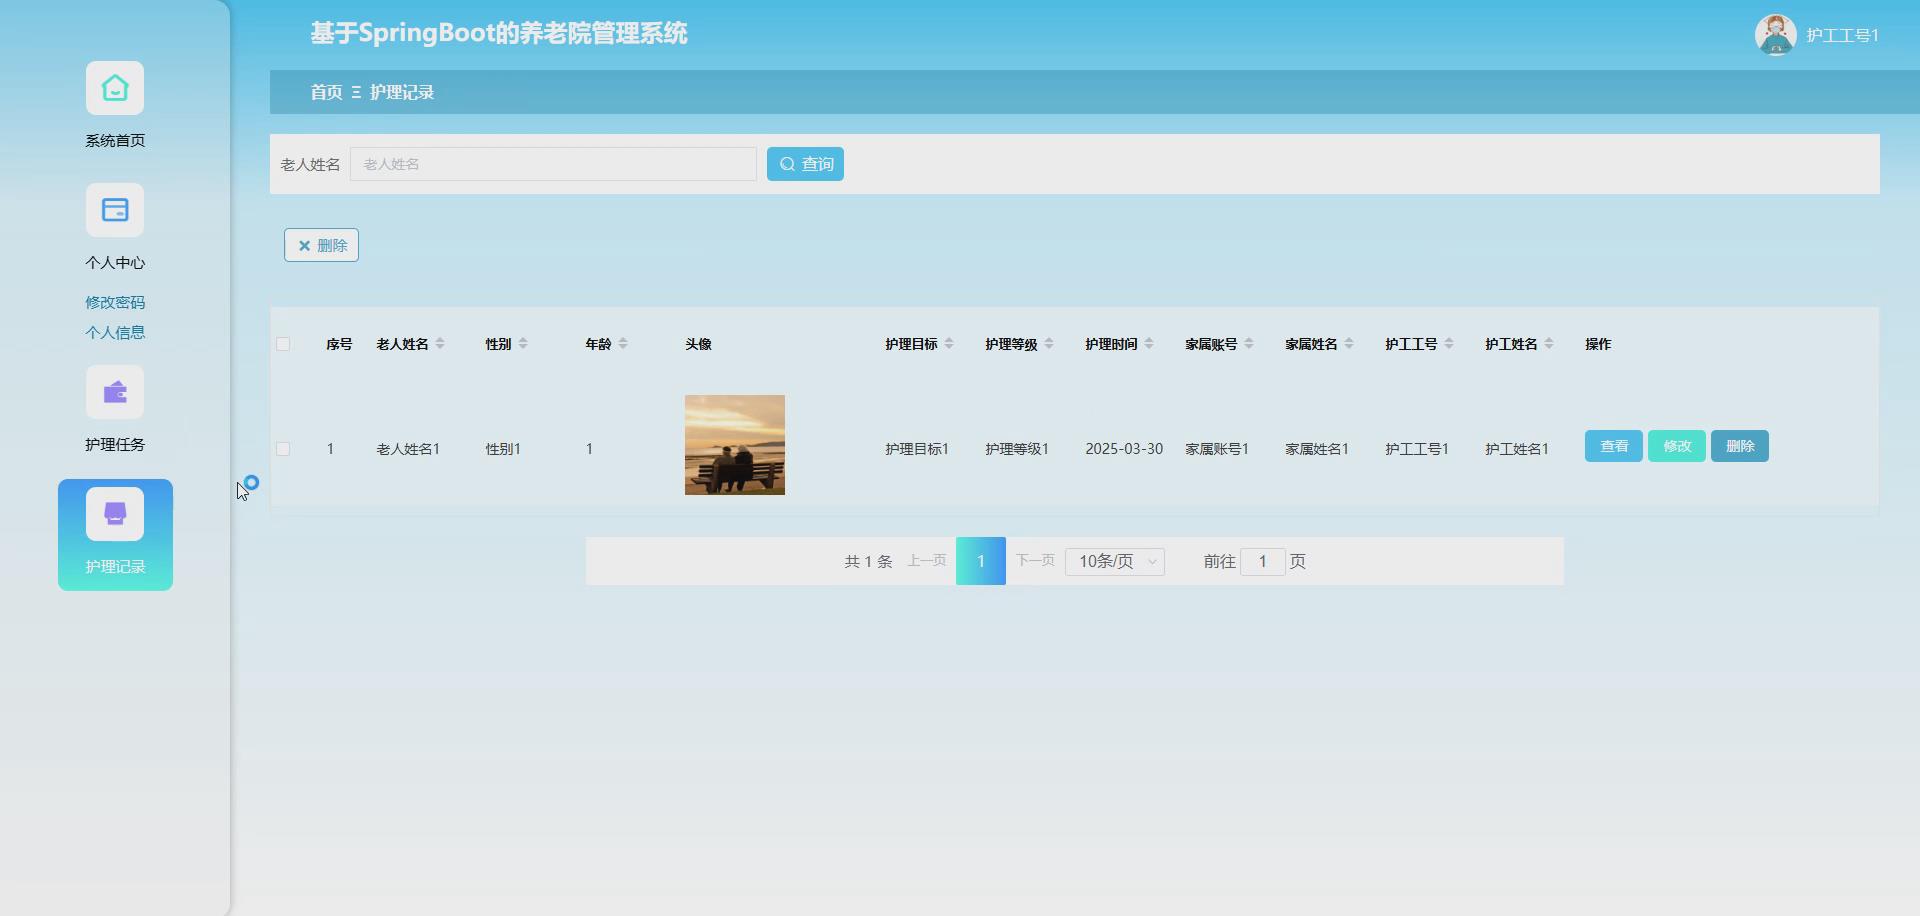Open the 系统首页 home icon
Image resolution: width=1920 pixels, height=916 pixels.
[115, 88]
